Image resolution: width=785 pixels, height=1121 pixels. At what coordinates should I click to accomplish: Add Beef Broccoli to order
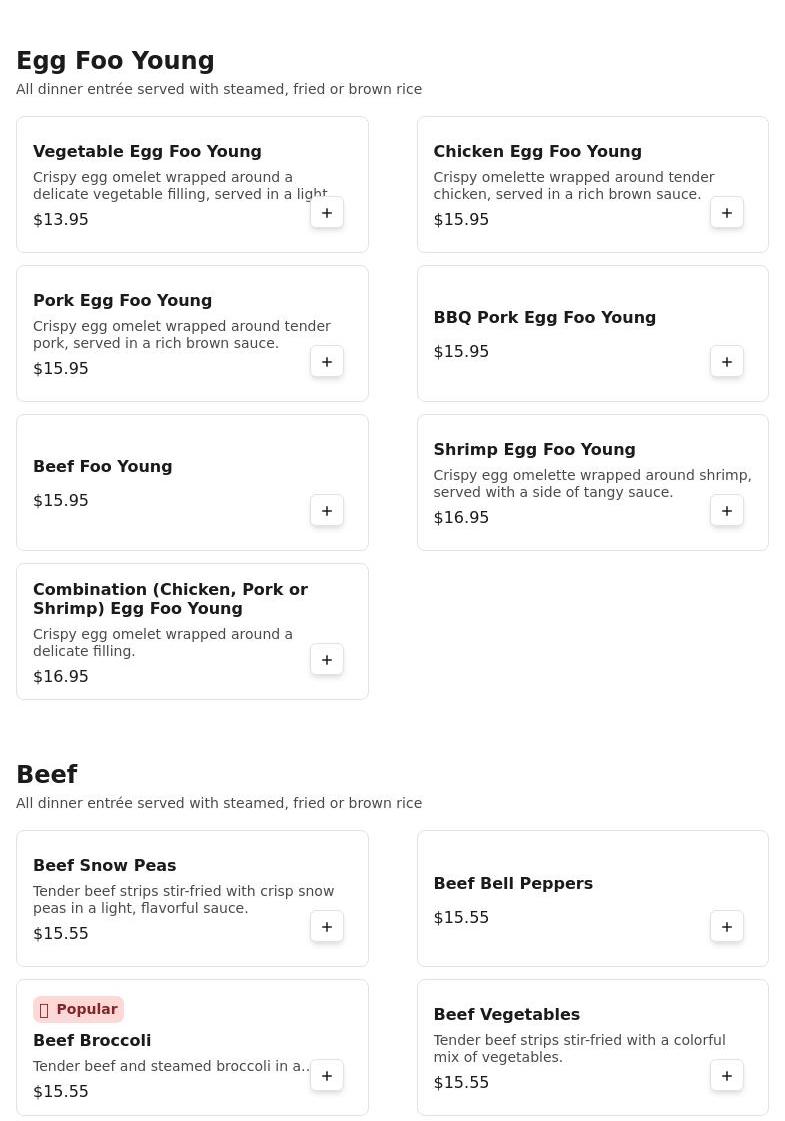327,1076
